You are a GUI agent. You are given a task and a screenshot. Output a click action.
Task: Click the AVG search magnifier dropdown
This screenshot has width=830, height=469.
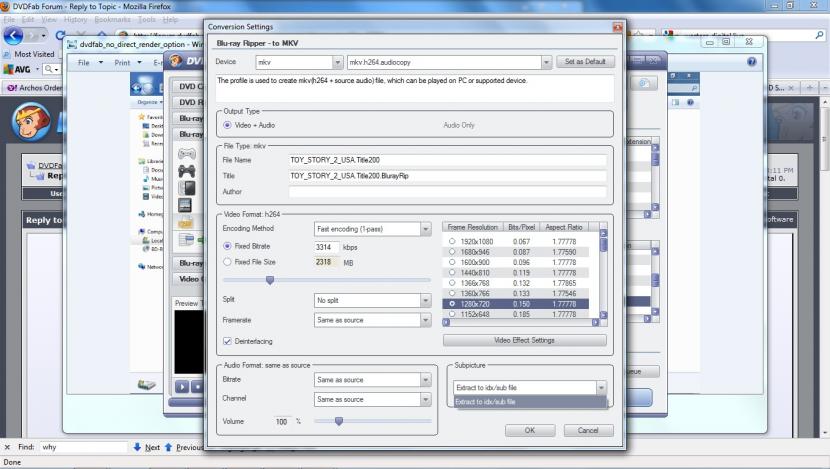click(x=51, y=69)
